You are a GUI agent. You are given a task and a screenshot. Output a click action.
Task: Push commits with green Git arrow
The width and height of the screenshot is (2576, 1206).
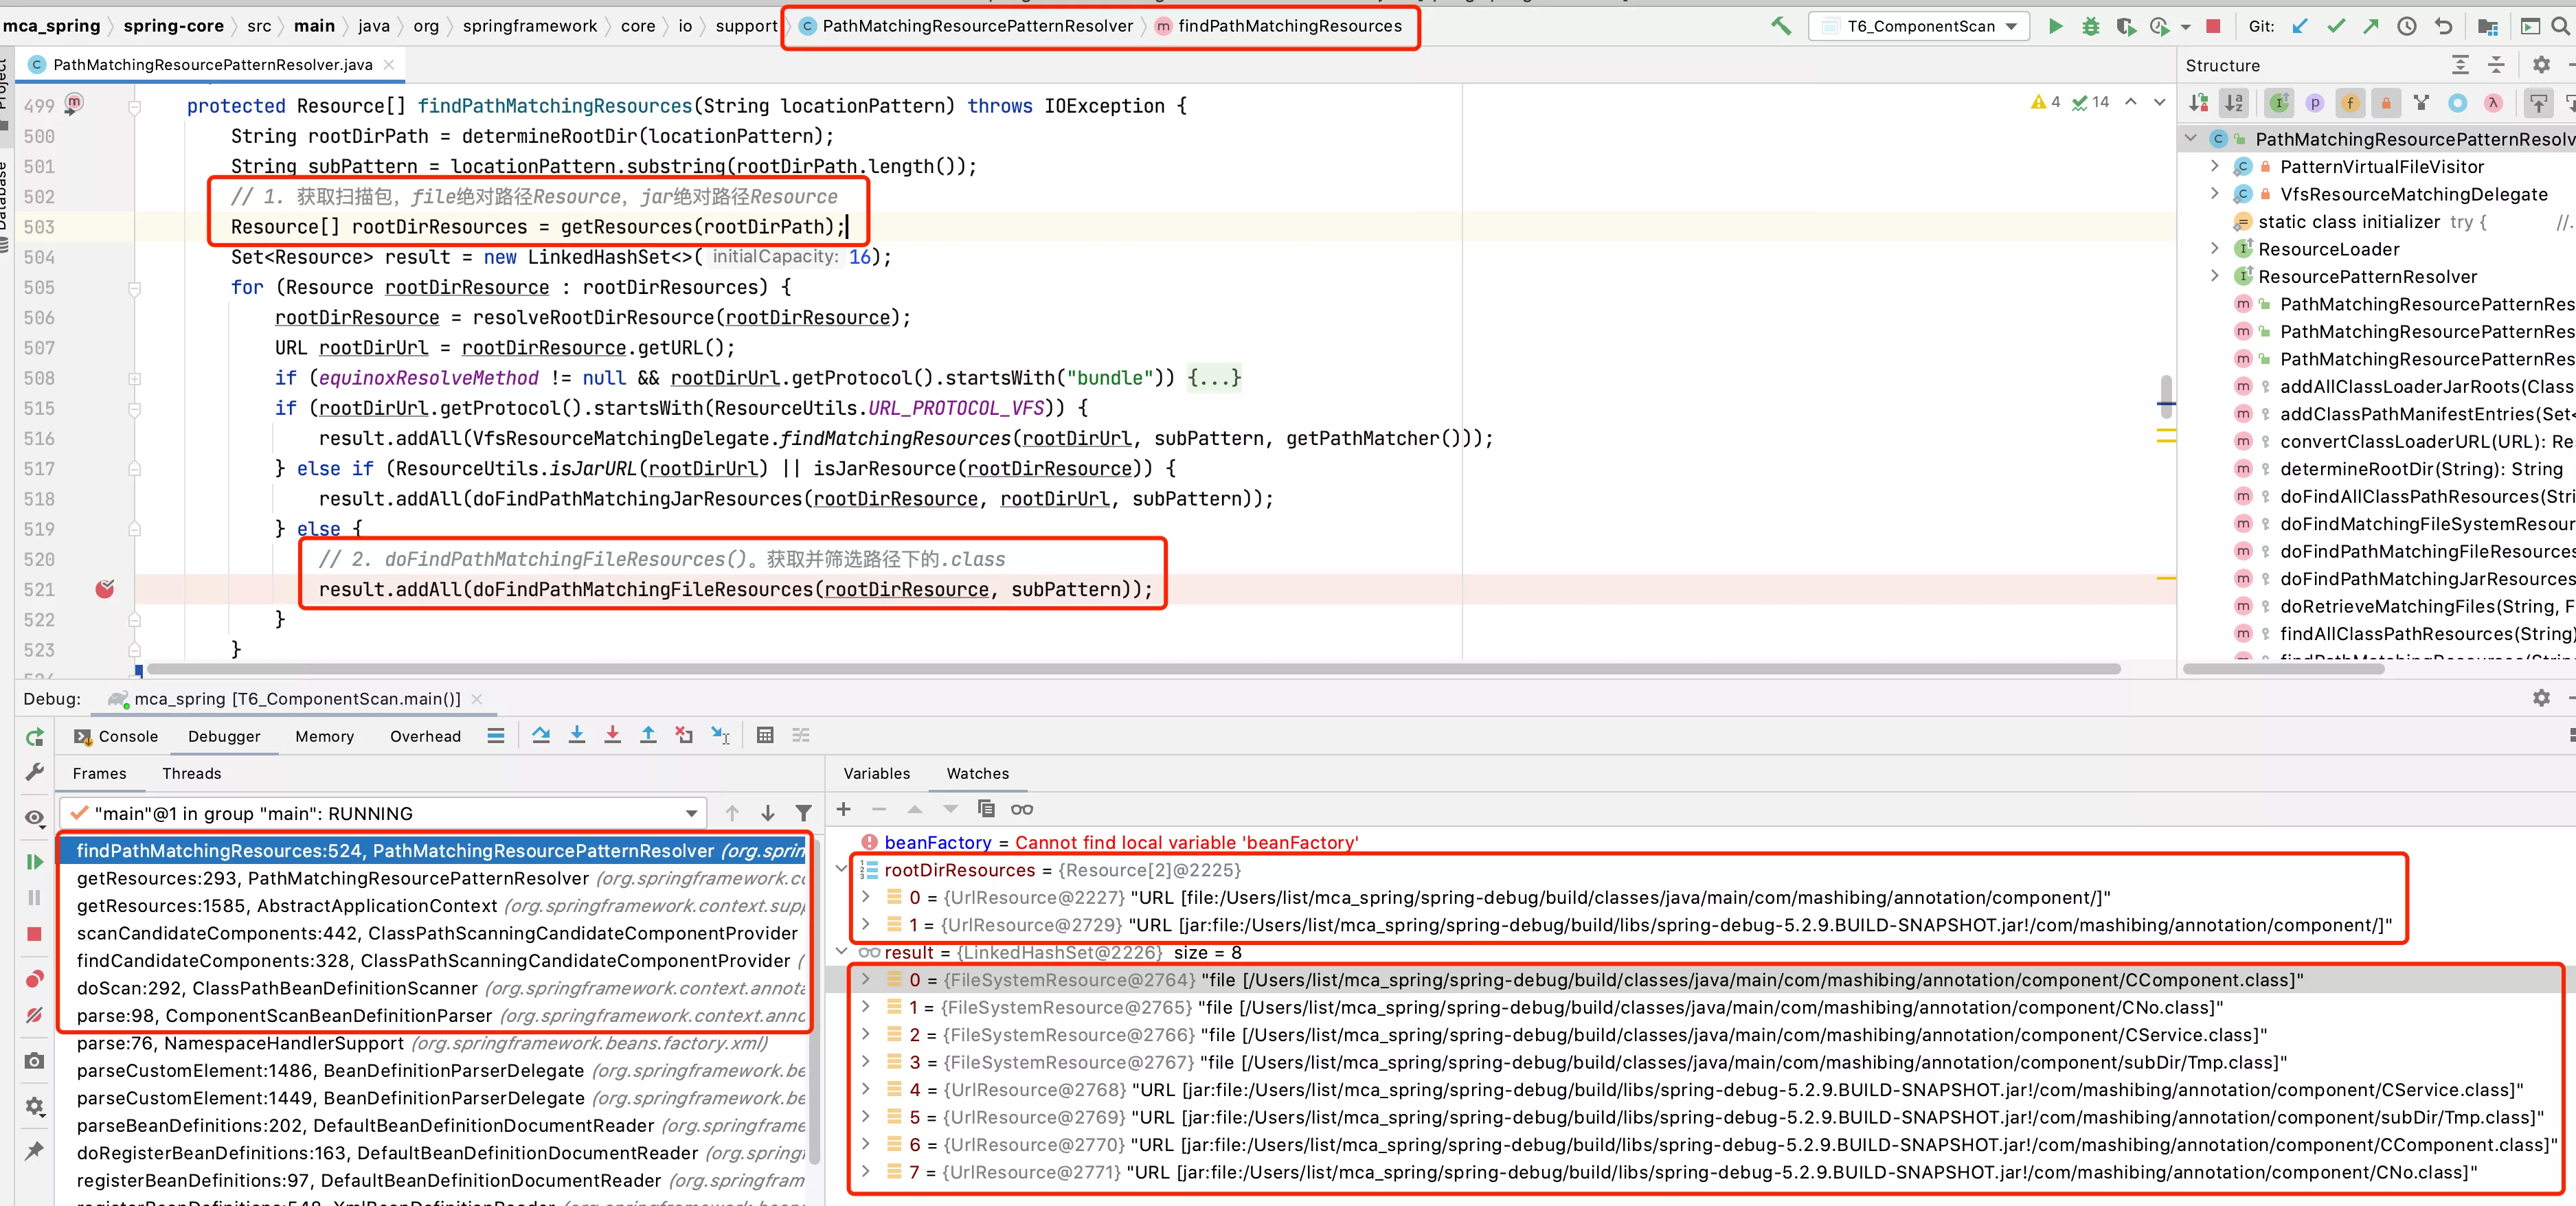point(2371,26)
